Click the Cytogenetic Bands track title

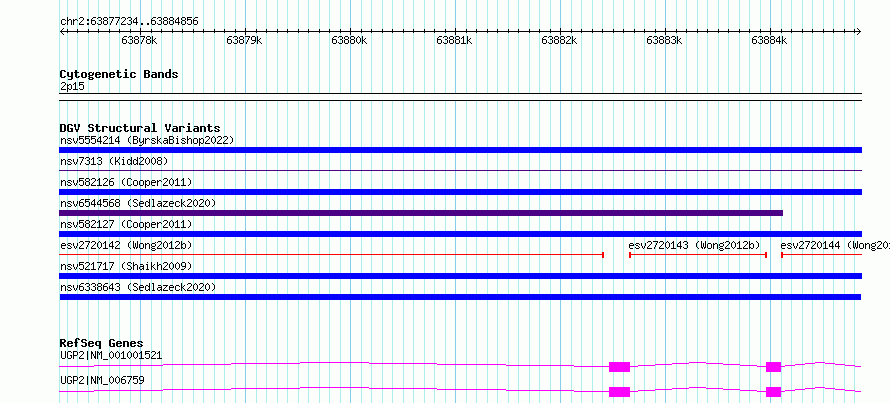coord(119,74)
